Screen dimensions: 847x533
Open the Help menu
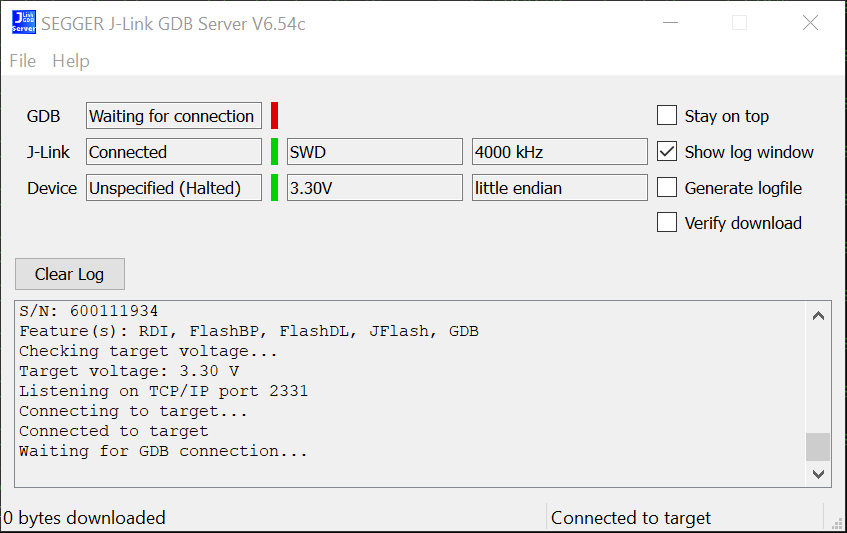click(x=71, y=61)
